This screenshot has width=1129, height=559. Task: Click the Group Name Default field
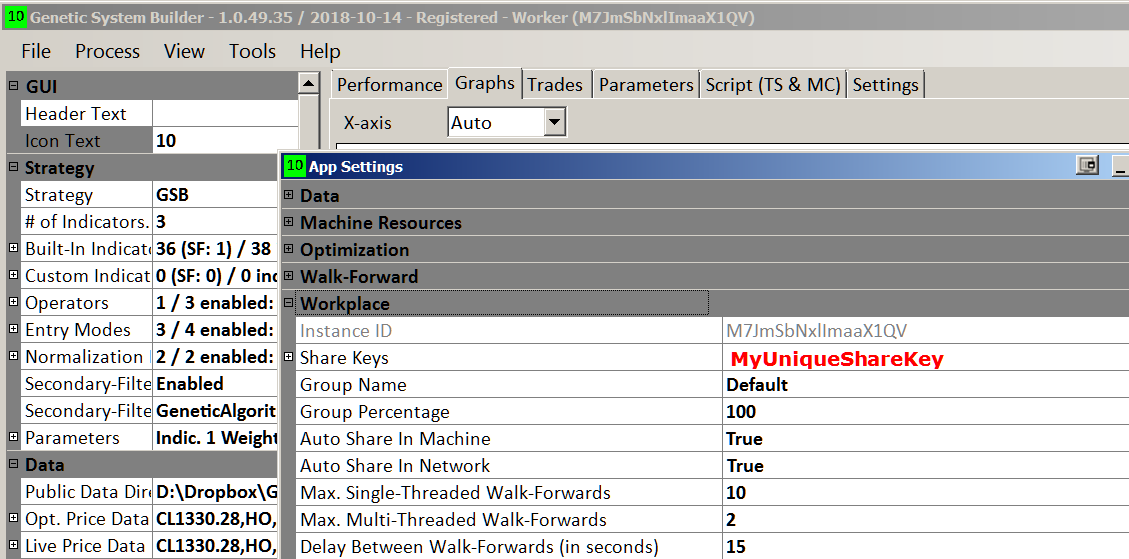coord(757,385)
